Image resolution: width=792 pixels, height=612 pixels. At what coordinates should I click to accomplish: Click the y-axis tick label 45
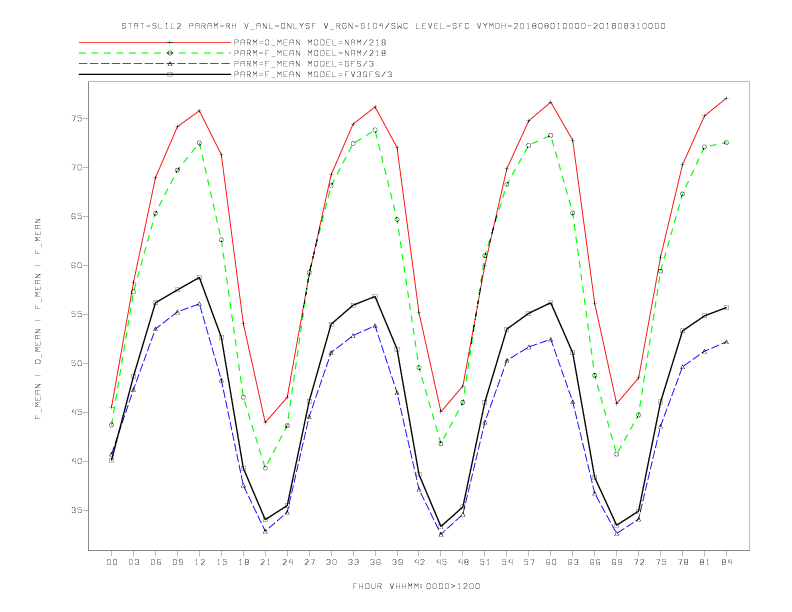[77, 413]
